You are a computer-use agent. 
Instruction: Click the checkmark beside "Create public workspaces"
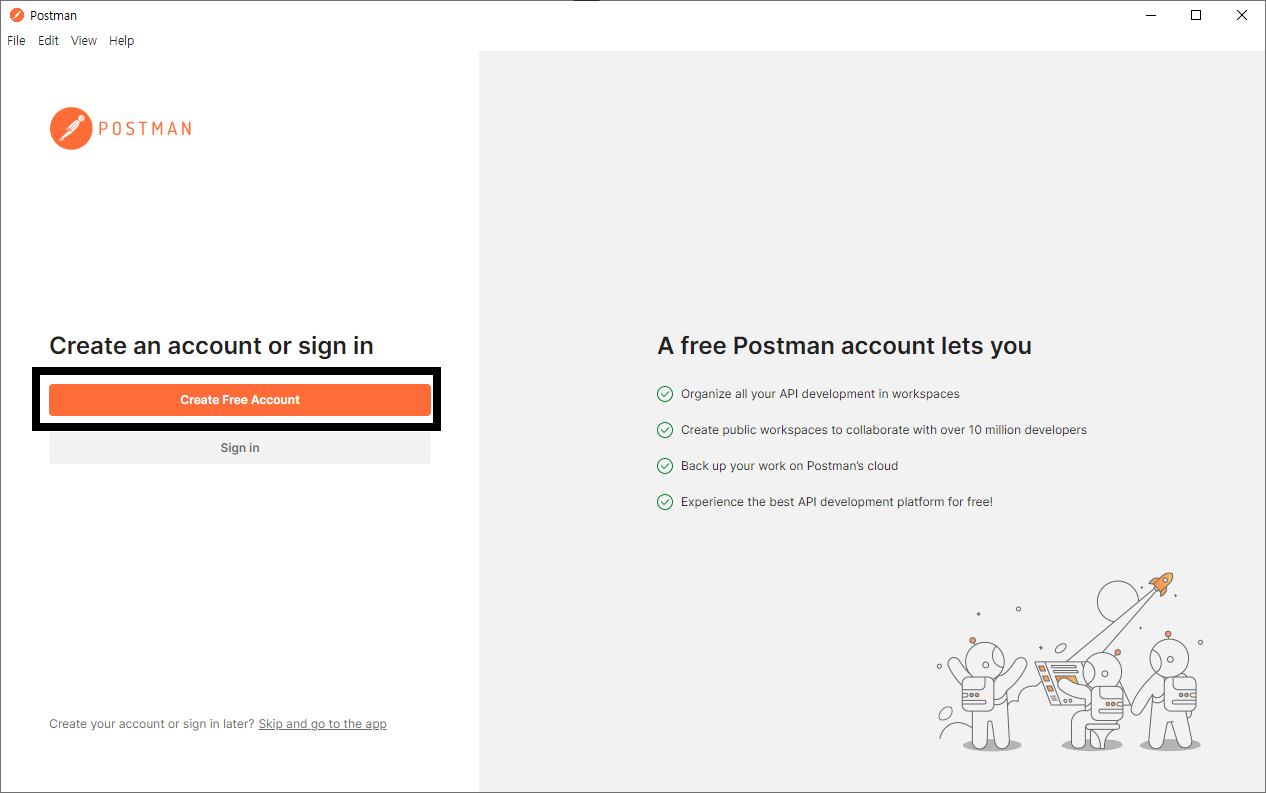click(x=665, y=429)
